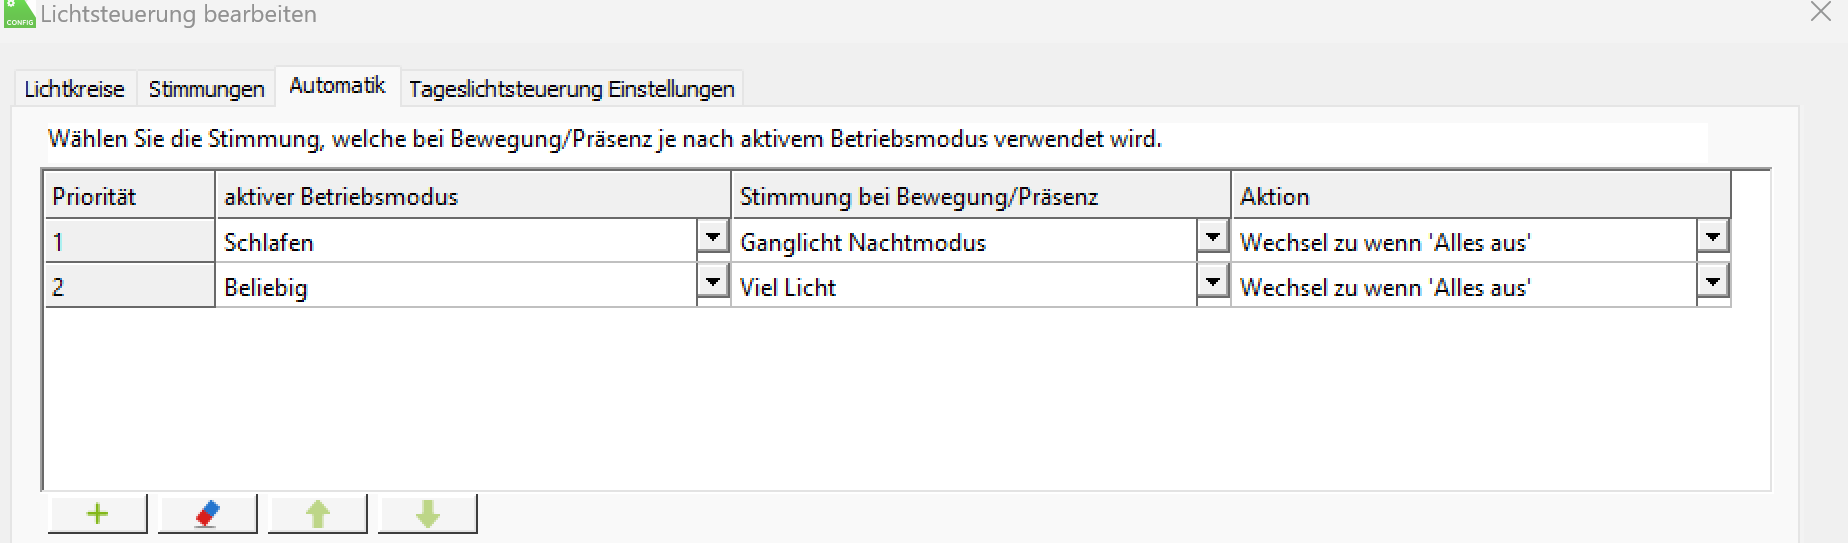This screenshot has width=1848, height=544.
Task: Open Aktion dropdown in priority 2 row
Action: point(1712,283)
